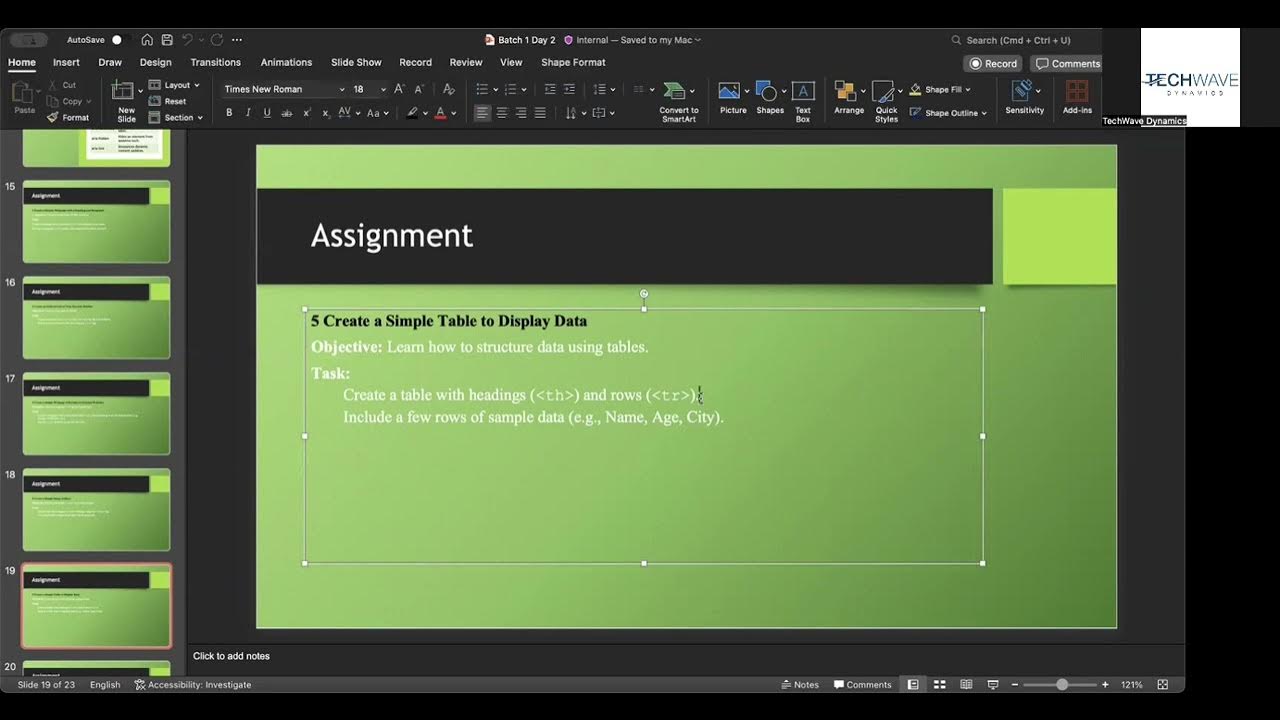Adjust the zoom slider in status bar

(1062, 685)
